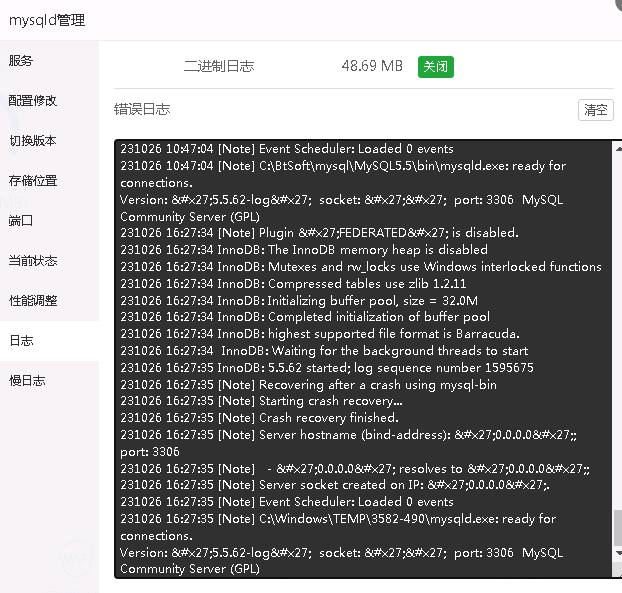Click the 10:47:04 Event Scheduler log line
This screenshot has width=622, height=593.
pyautogui.click(x=287, y=149)
